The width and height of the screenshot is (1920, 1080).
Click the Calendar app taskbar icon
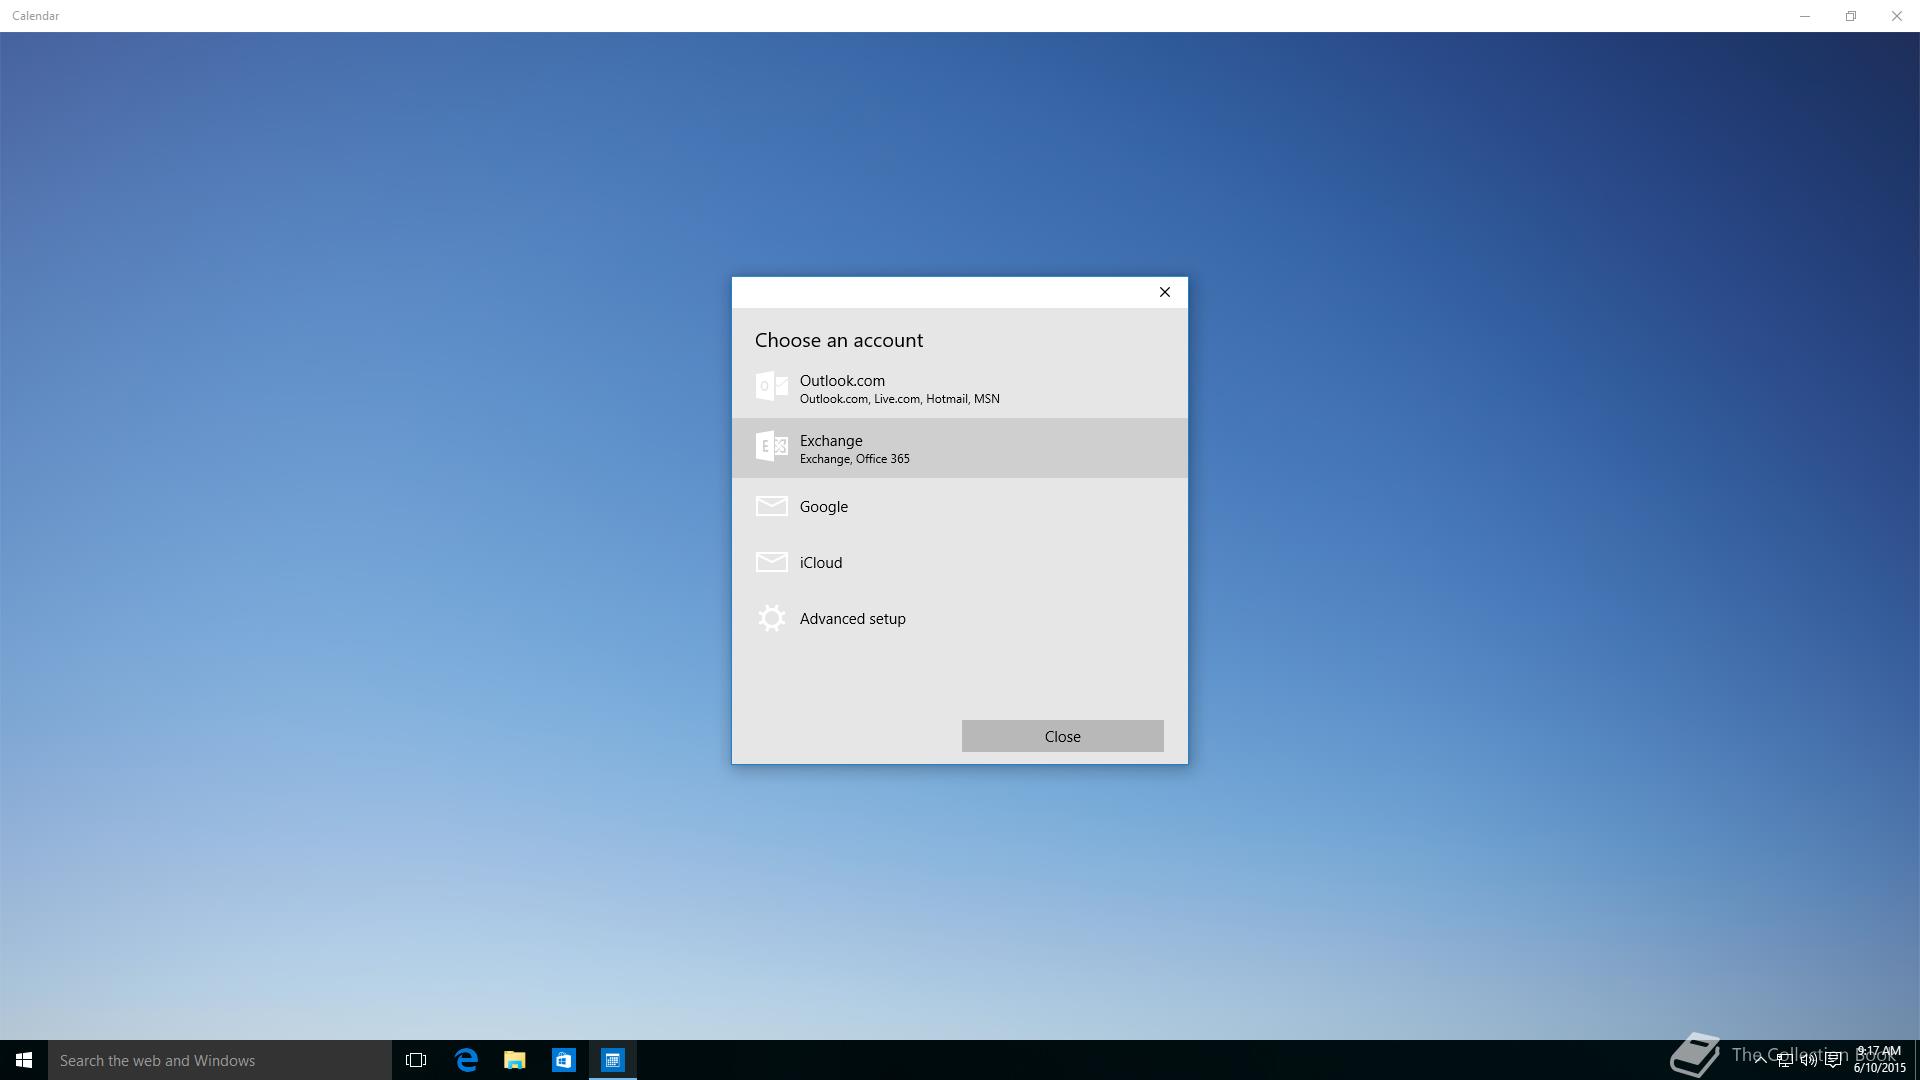613,1060
